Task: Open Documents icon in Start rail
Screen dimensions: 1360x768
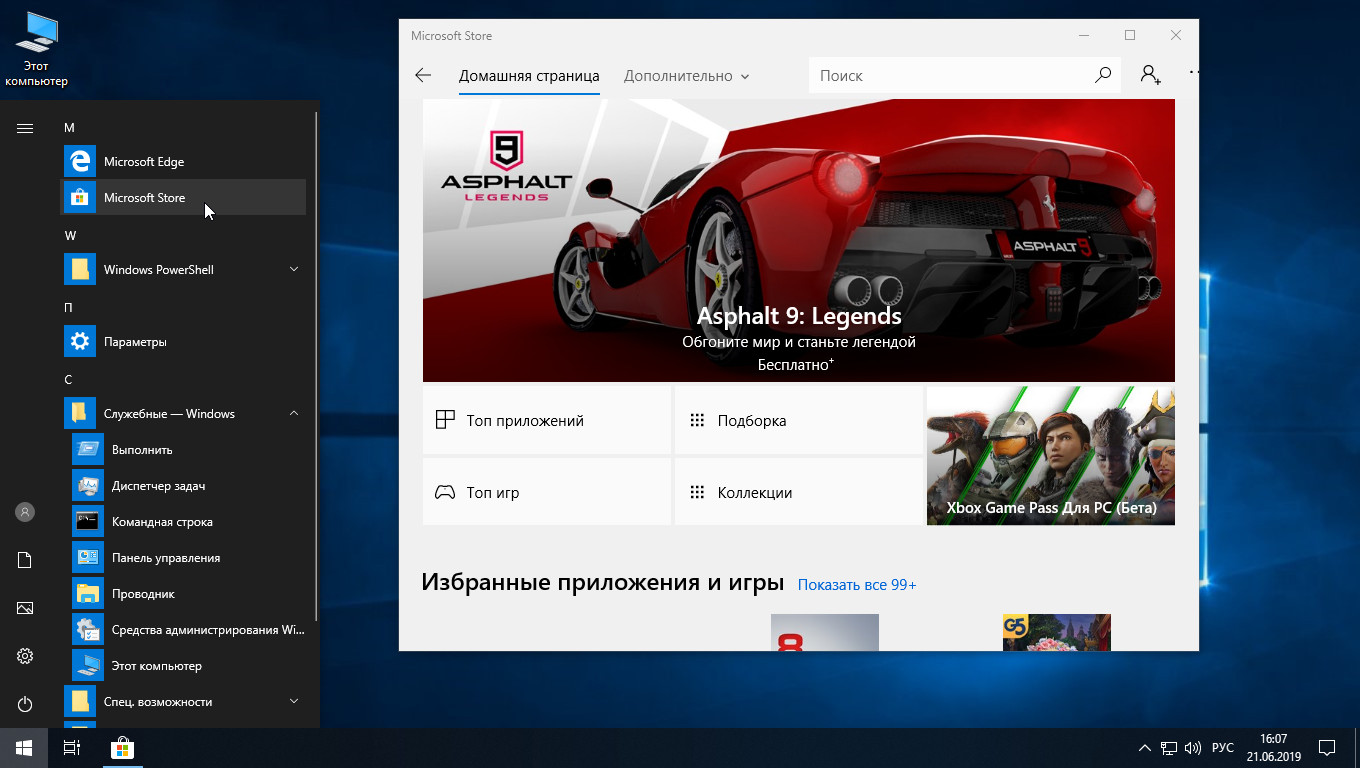Action: (x=25, y=560)
